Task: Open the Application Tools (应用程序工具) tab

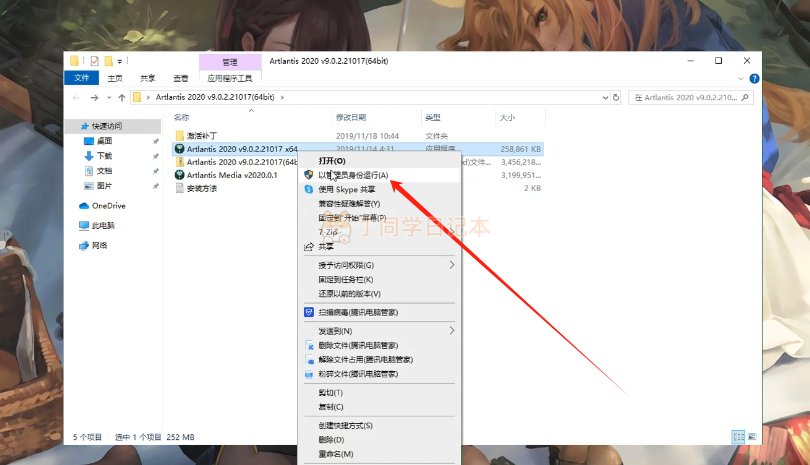Action: 230,78
